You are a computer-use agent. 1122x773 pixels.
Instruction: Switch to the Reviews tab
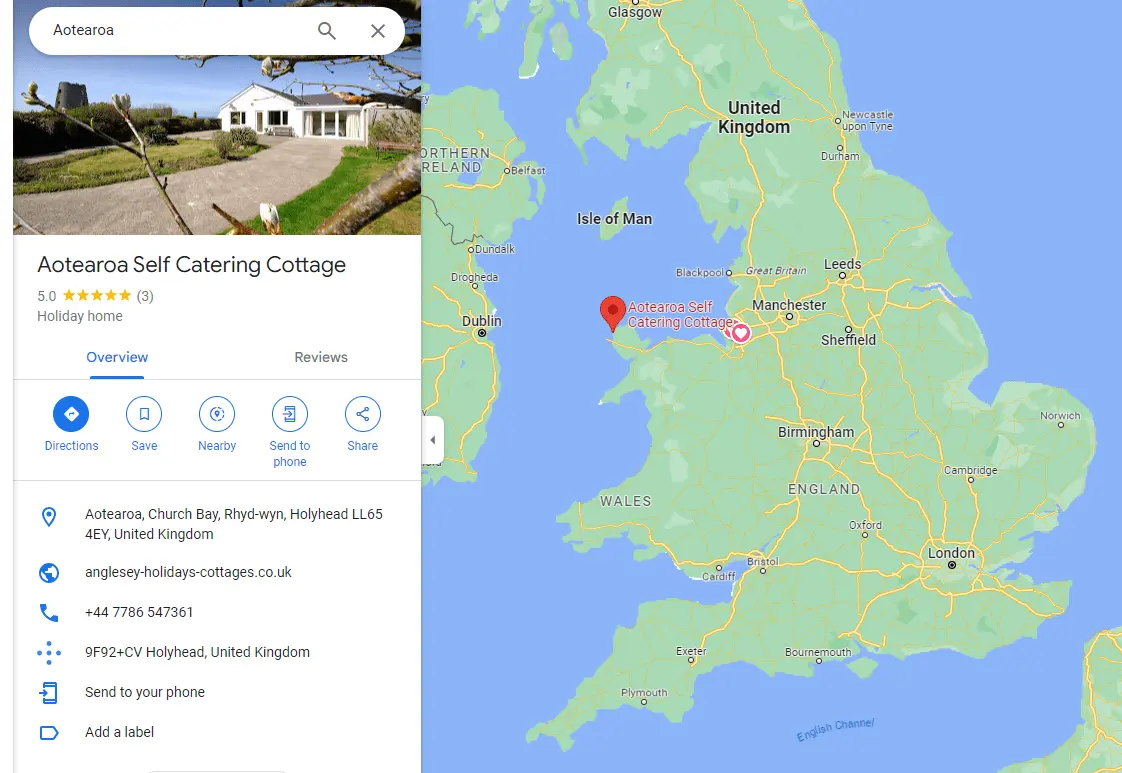click(321, 357)
